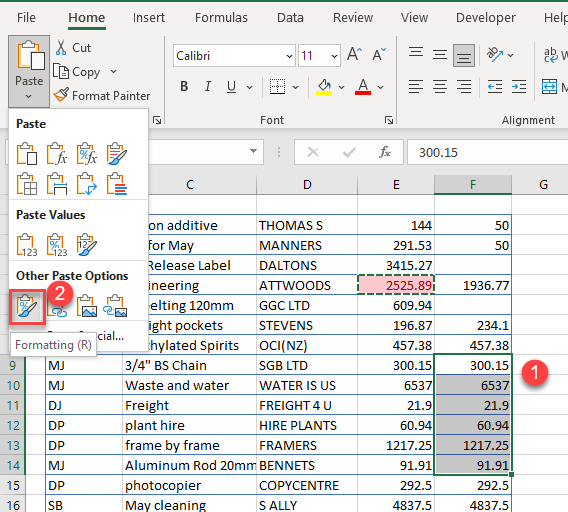Toggle Bold formatting
This screenshot has height=512, width=568.
pyautogui.click(x=184, y=87)
